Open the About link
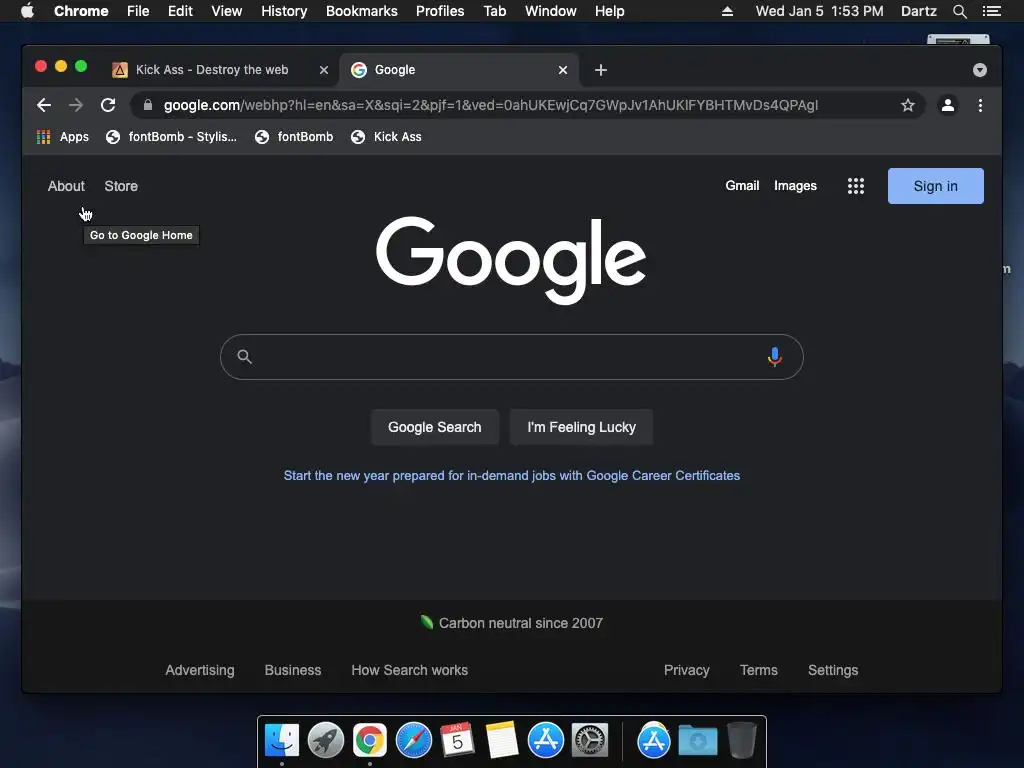Screen dimensions: 1024x768 66,186
